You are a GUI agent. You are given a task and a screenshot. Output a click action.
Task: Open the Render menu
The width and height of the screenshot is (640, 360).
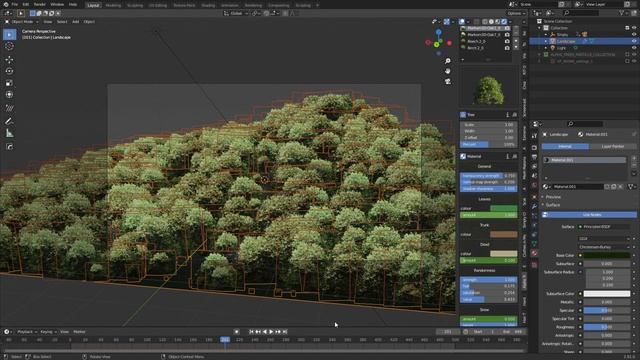pyautogui.click(x=40, y=4)
